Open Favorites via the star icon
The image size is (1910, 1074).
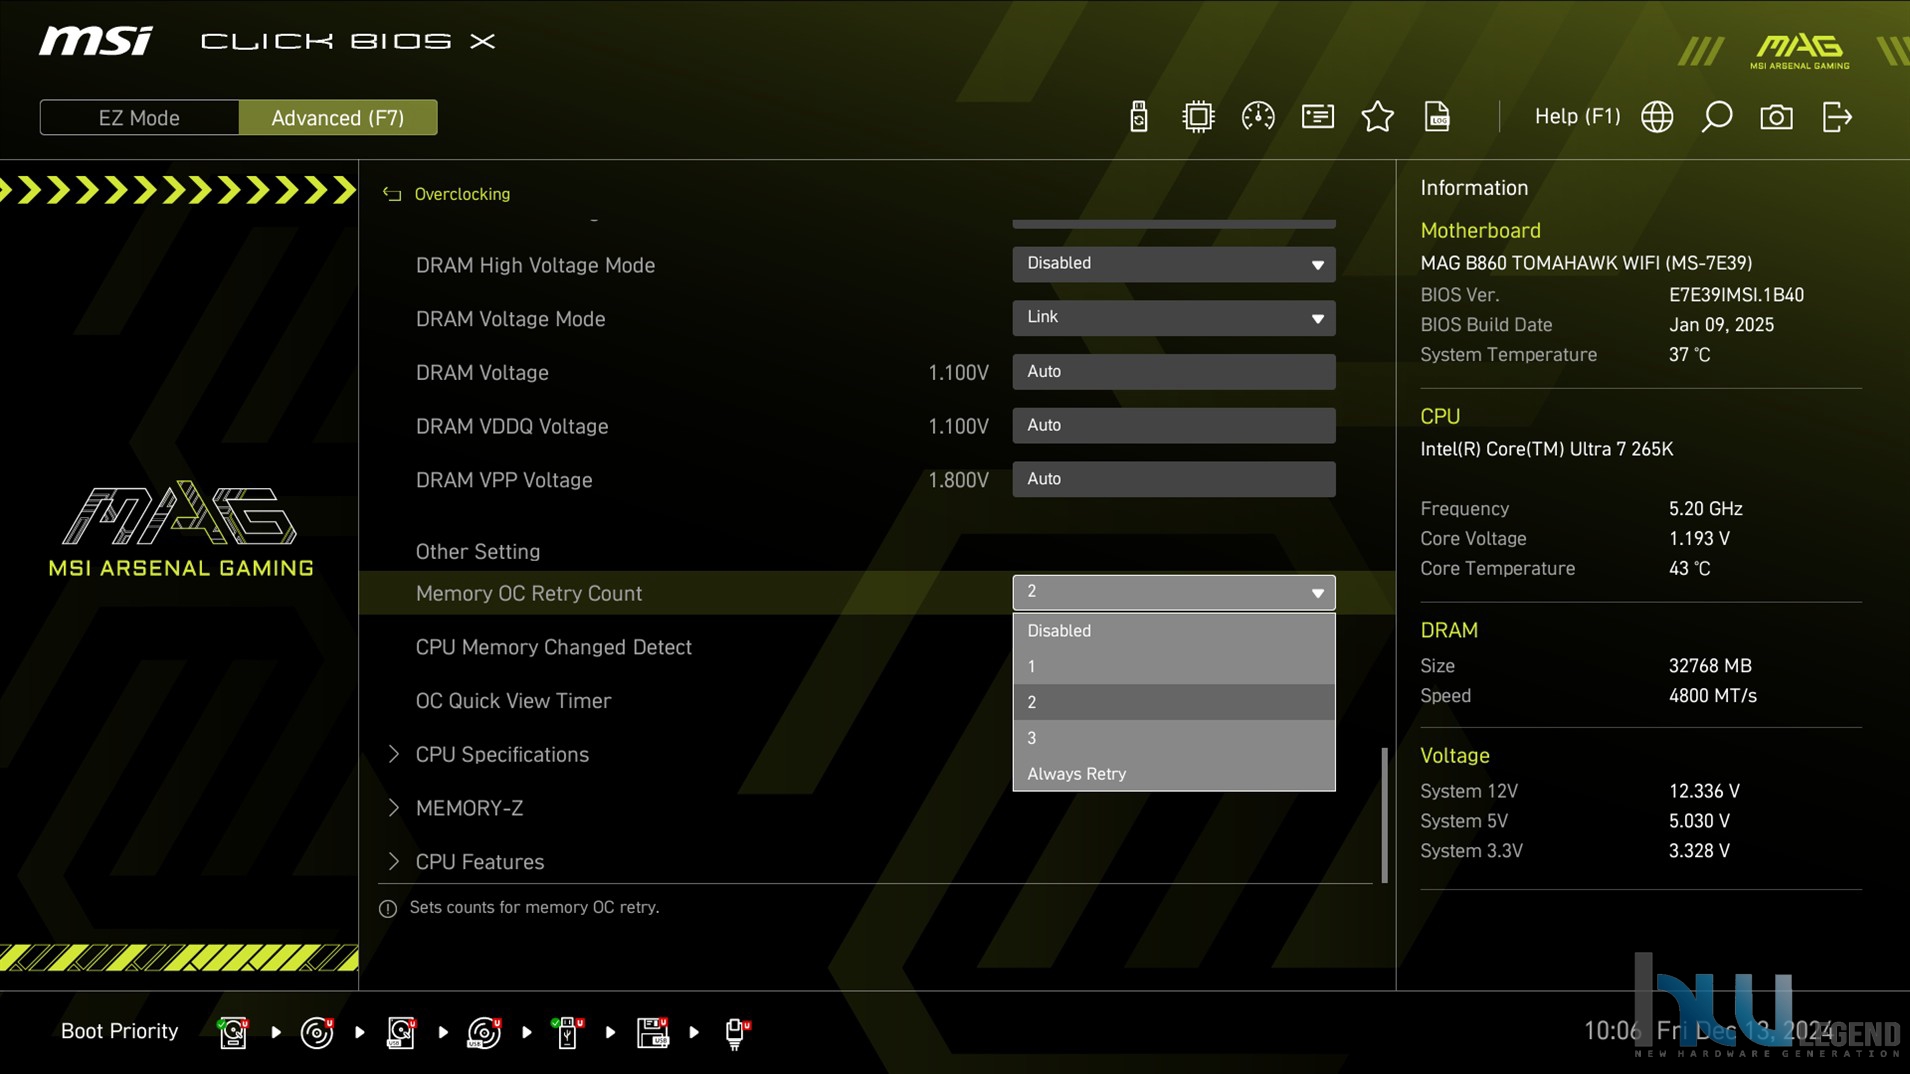pyautogui.click(x=1377, y=117)
